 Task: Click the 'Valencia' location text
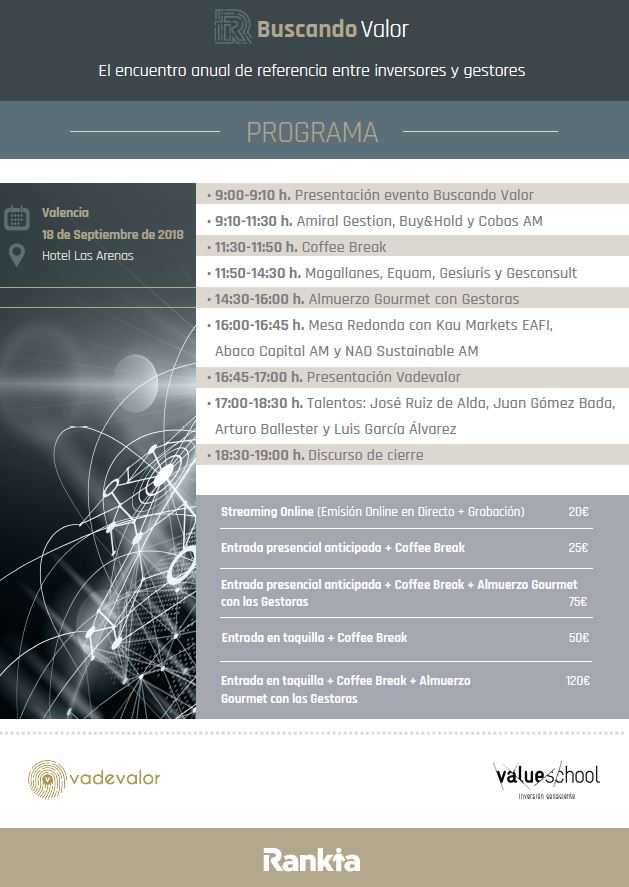(x=65, y=213)
